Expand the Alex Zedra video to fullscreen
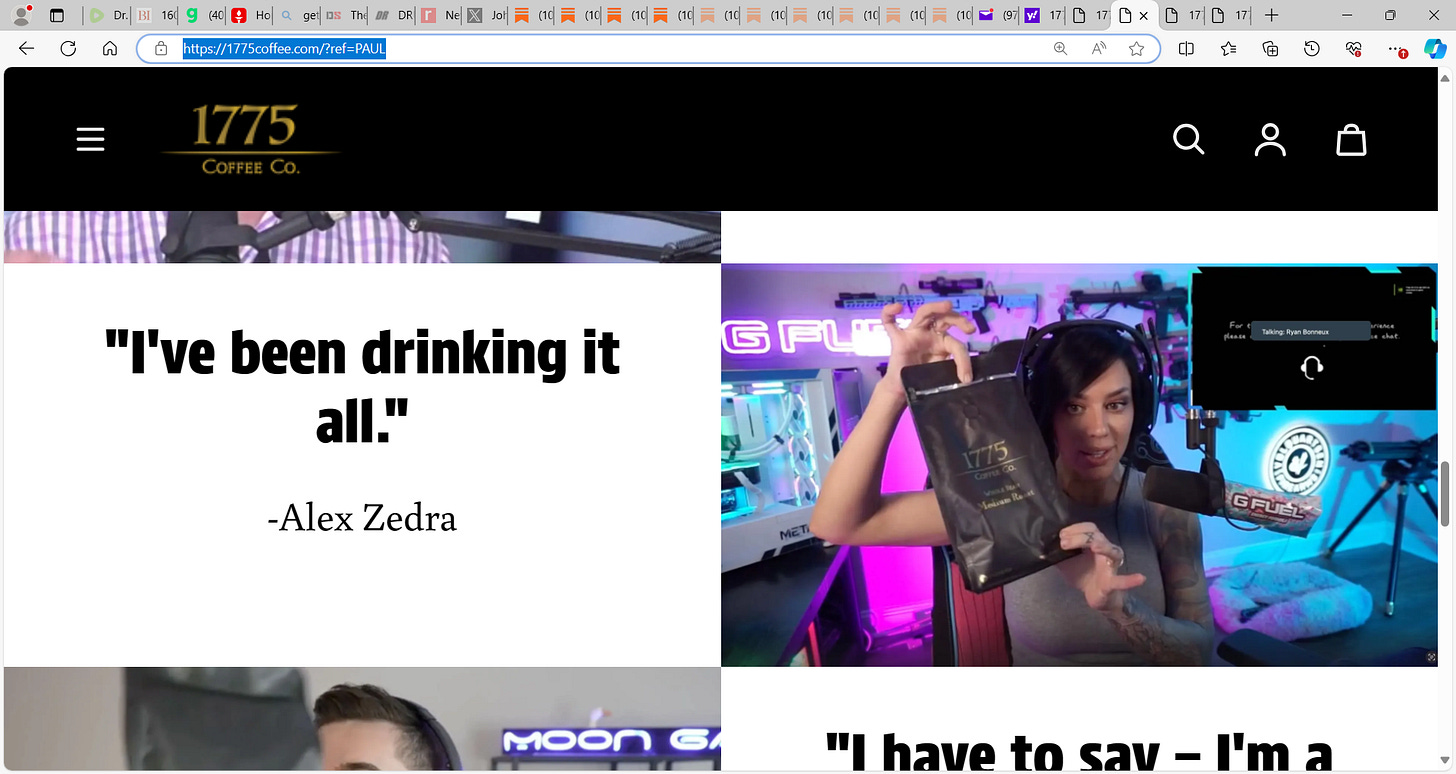The image size is (1456, 774). (x=1431, y=657)
